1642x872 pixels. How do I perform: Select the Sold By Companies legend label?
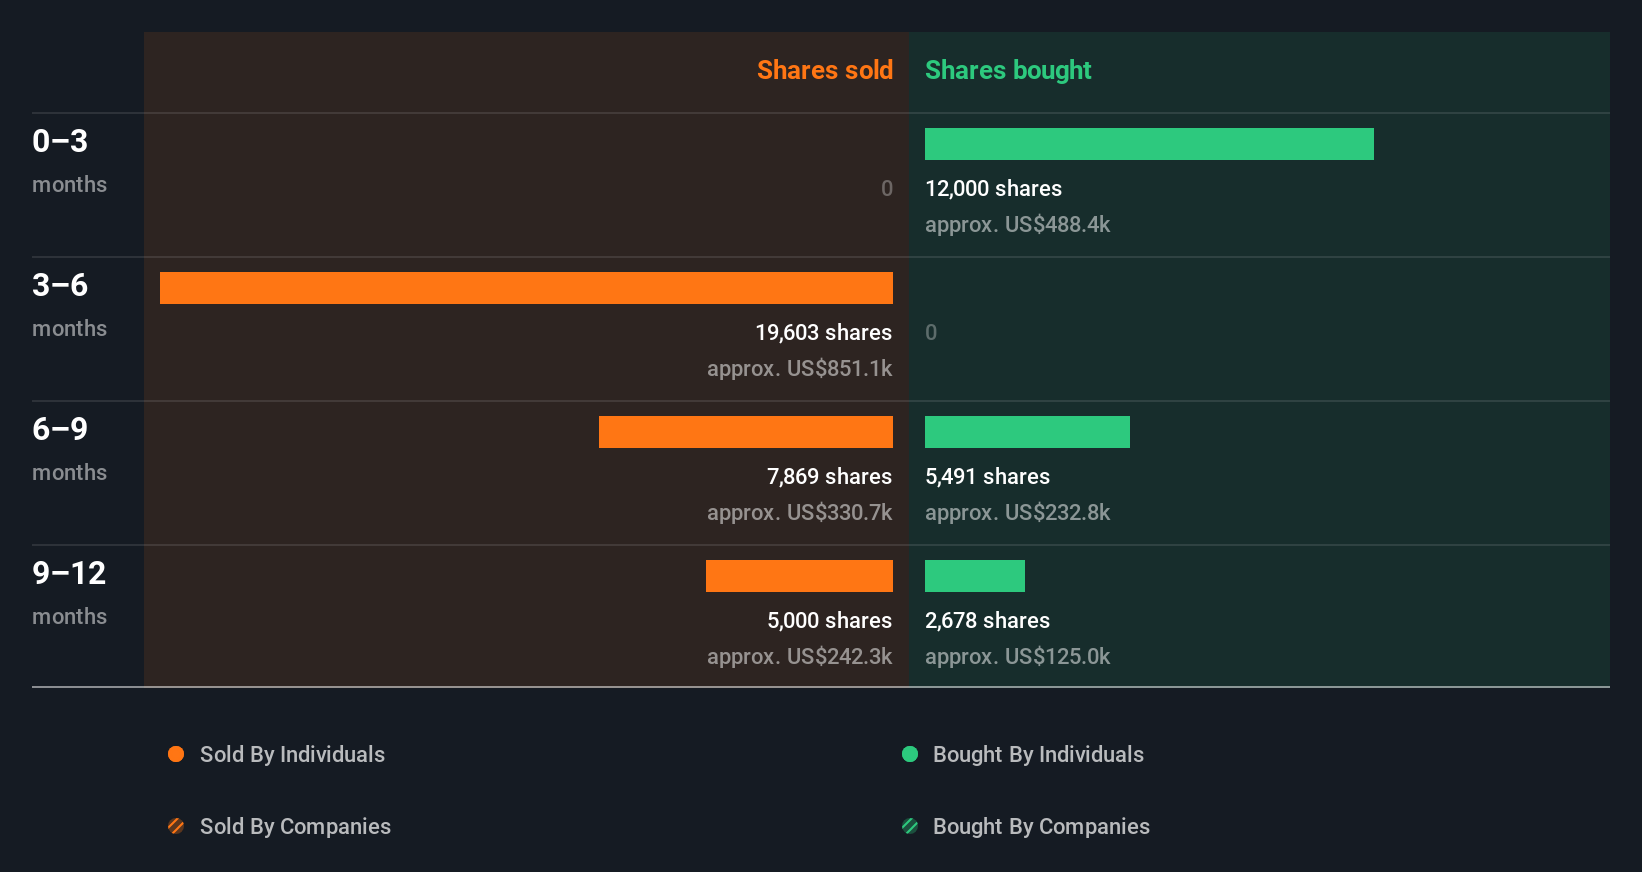click(x=295, y=827)
